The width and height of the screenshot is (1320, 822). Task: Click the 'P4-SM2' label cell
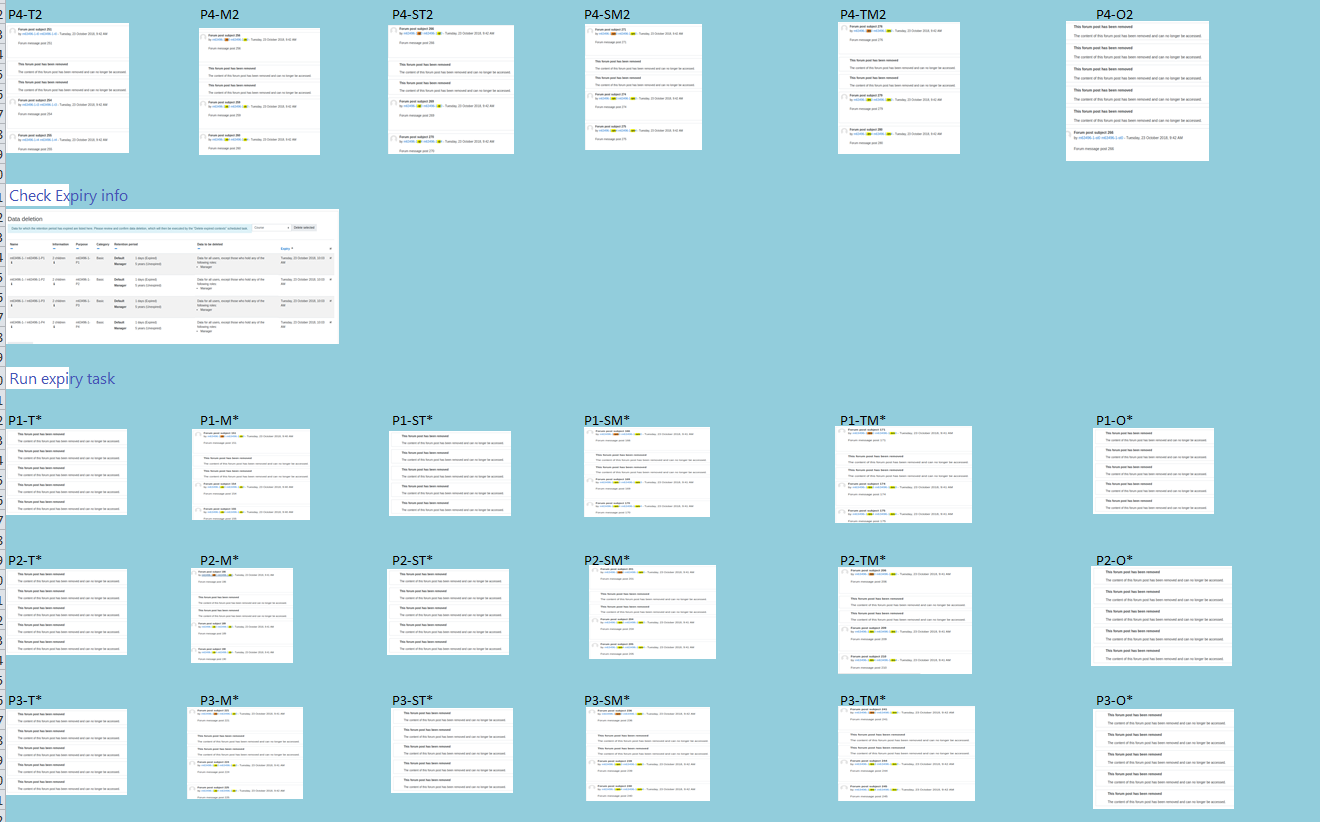pyautogui.click(x=608, y=14)
